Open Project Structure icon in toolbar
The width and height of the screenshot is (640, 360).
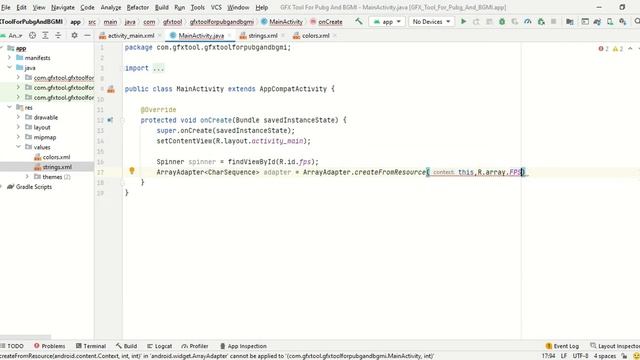click(570, 21)
